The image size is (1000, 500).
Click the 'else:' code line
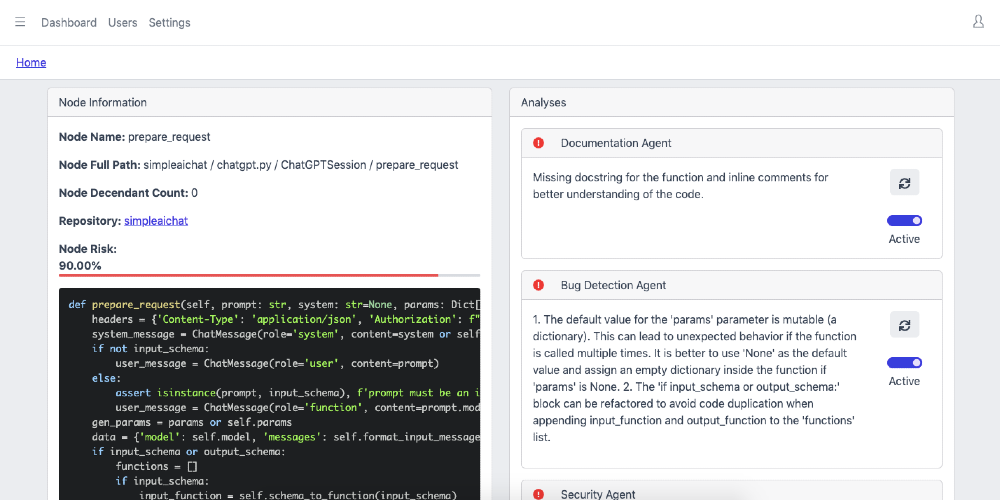click(106, 378)
